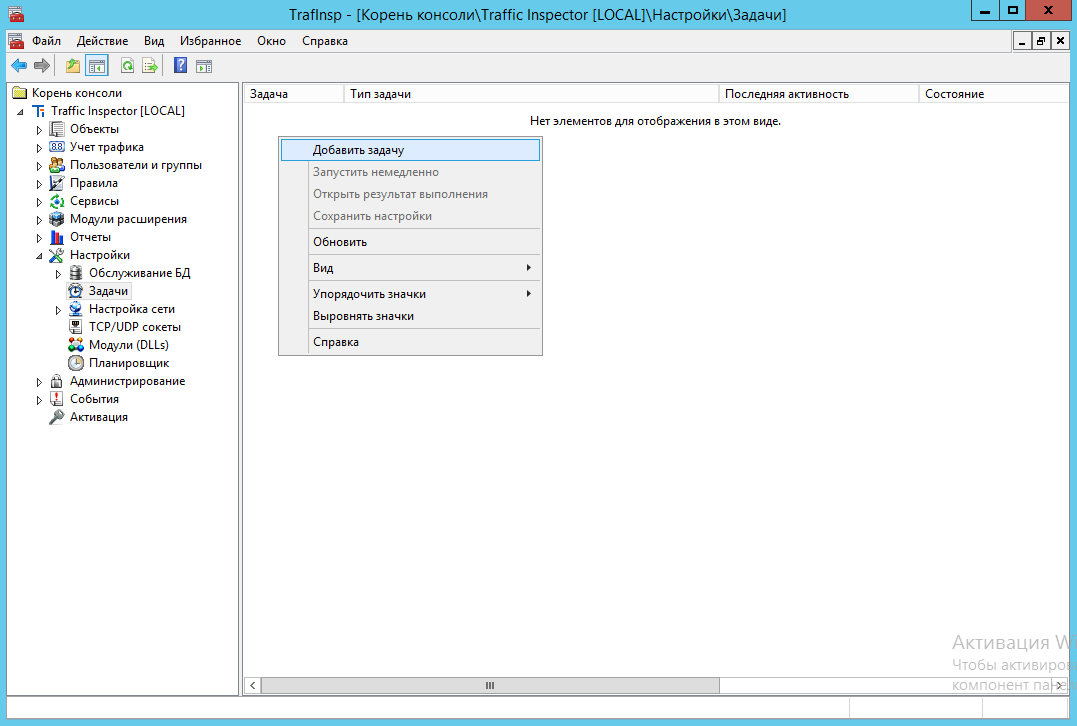The height and width of the screenshot is (726, 1077).
Task: Click the Модули расширения icon
Action: tap(57, 219)
